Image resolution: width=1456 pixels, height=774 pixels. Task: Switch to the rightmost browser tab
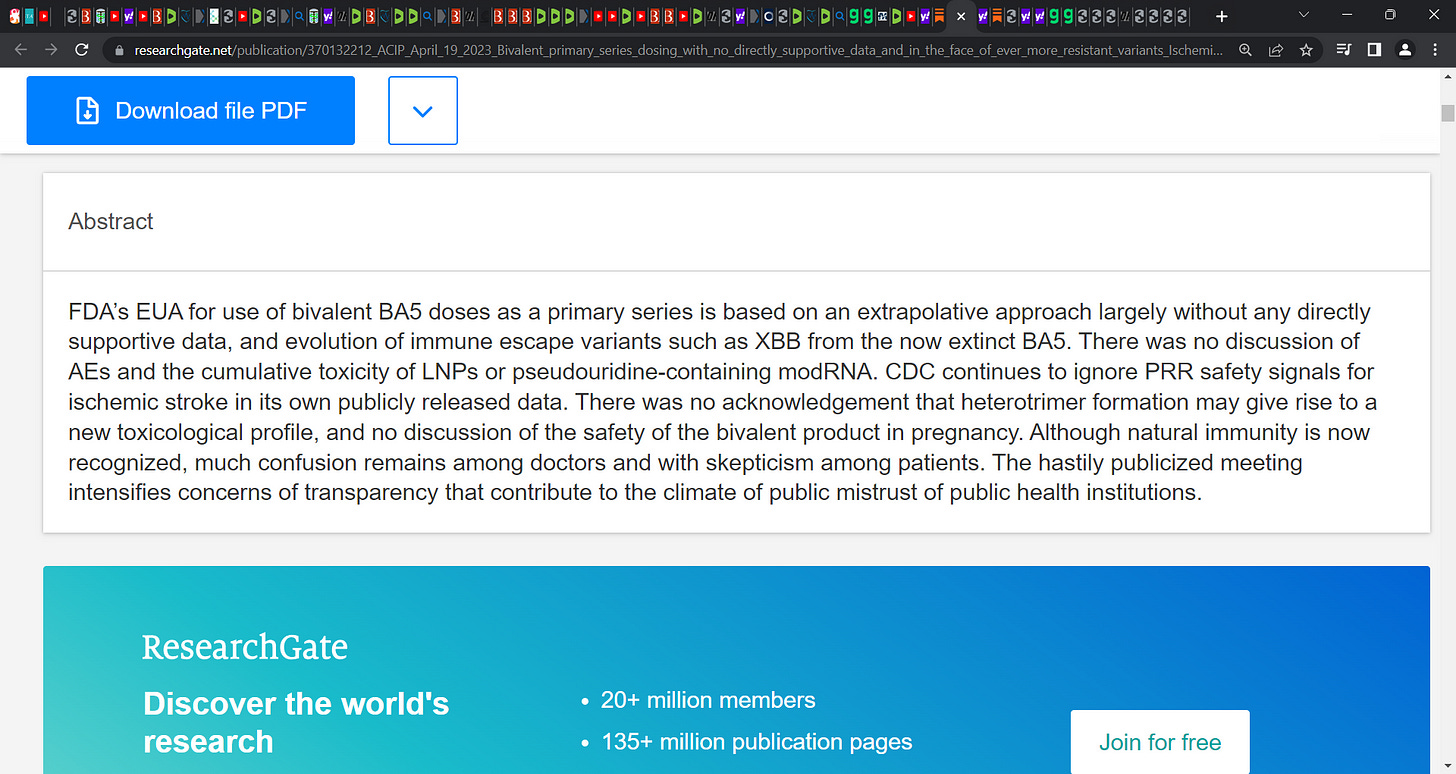pos(1183,16)
